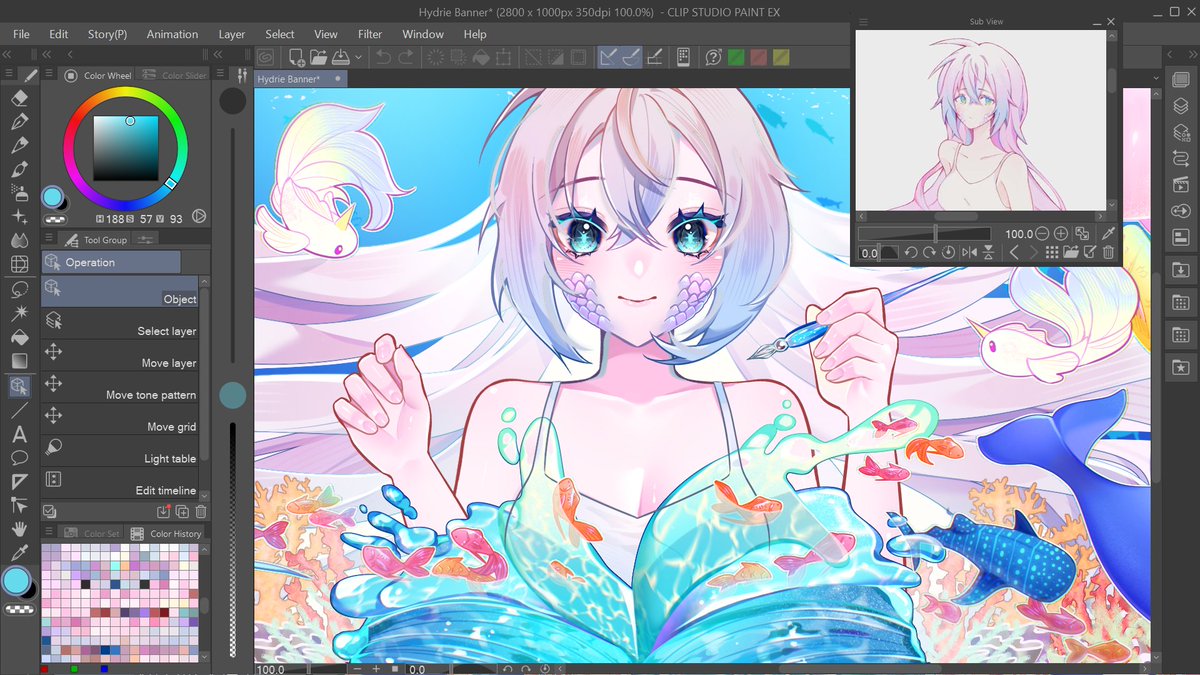Select the Edit timeline sub tool
This screenshot has height=675, width=1200.
tap(120, 483)
